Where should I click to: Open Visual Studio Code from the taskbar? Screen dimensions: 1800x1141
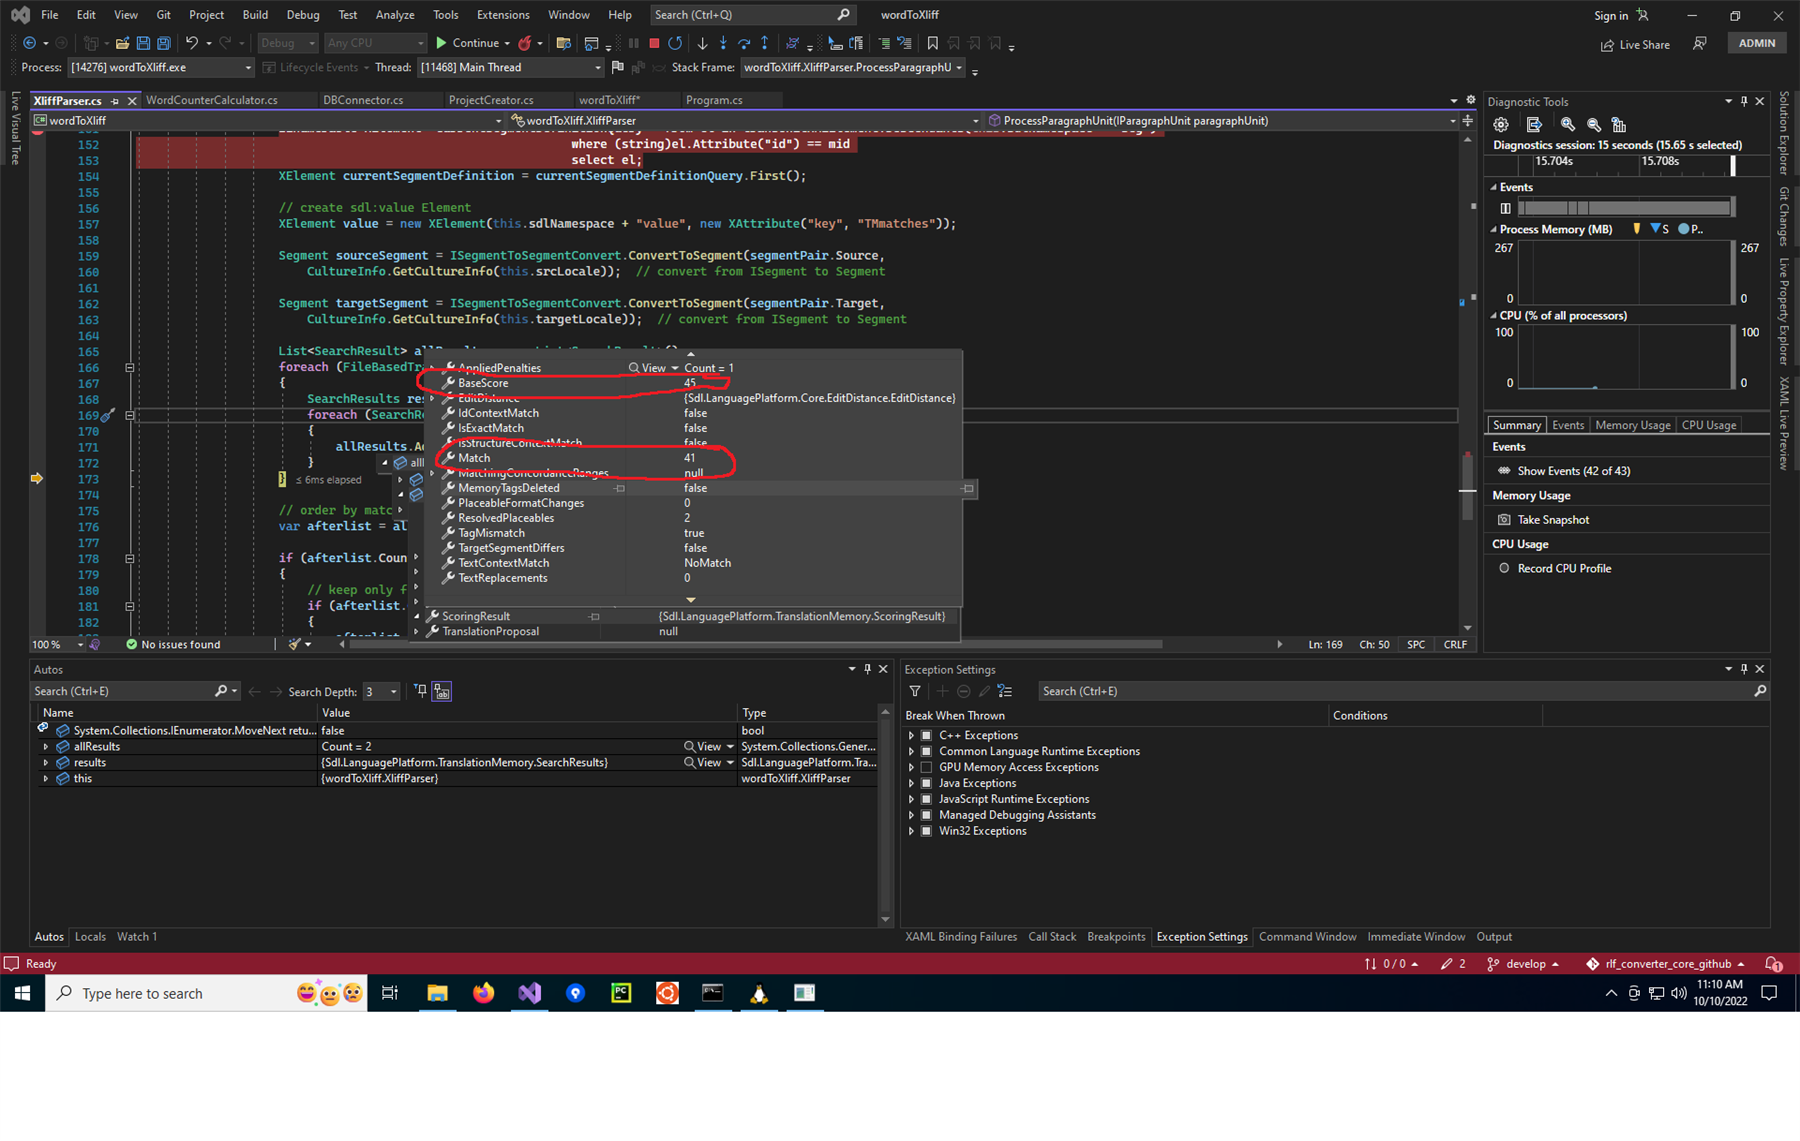pos(529,993)
